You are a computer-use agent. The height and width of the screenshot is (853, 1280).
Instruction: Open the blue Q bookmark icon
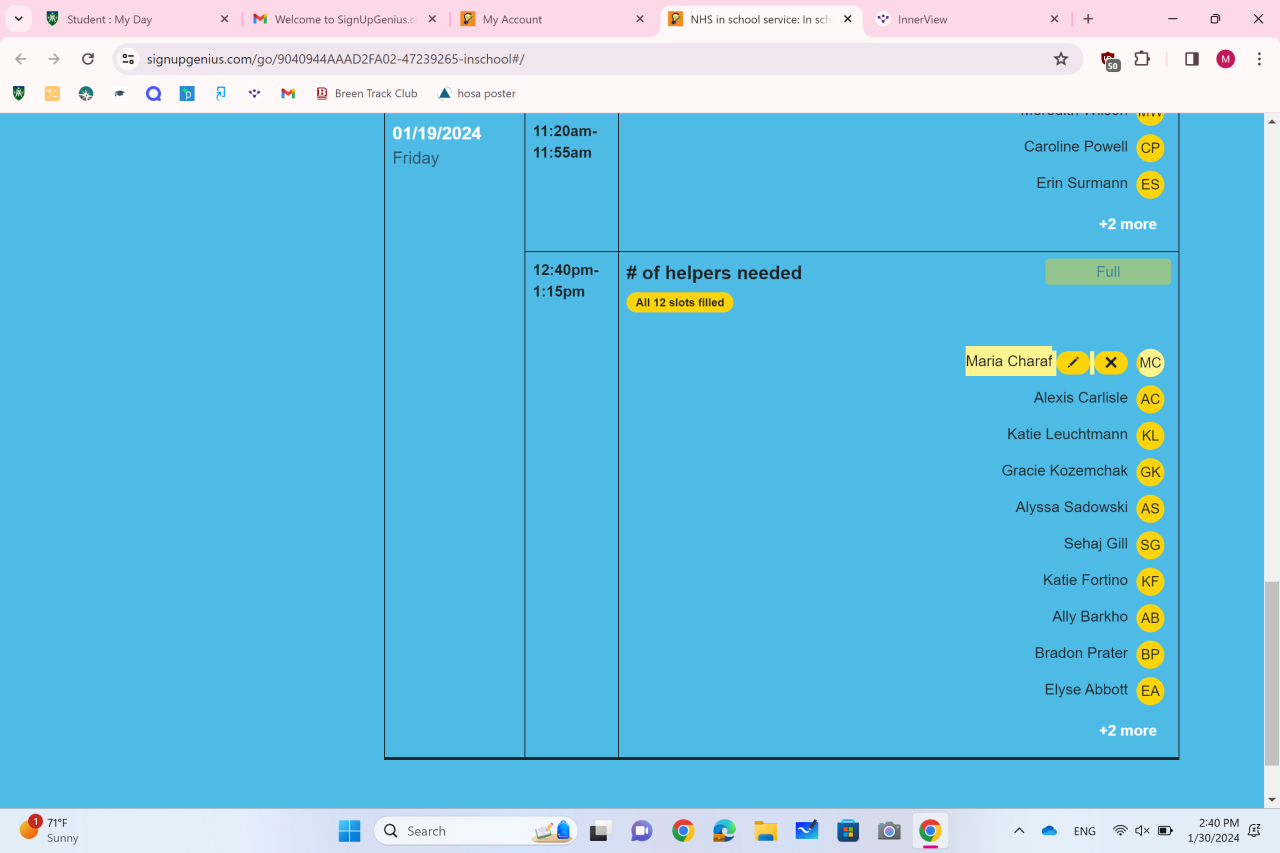click(153, 93)
